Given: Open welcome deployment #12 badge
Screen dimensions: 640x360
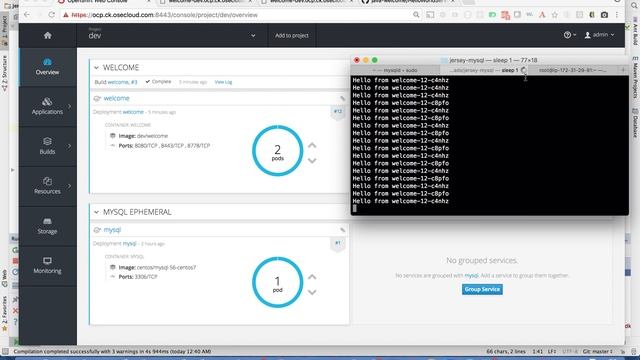Looking at the screenshot, I should tap(338, 112).
